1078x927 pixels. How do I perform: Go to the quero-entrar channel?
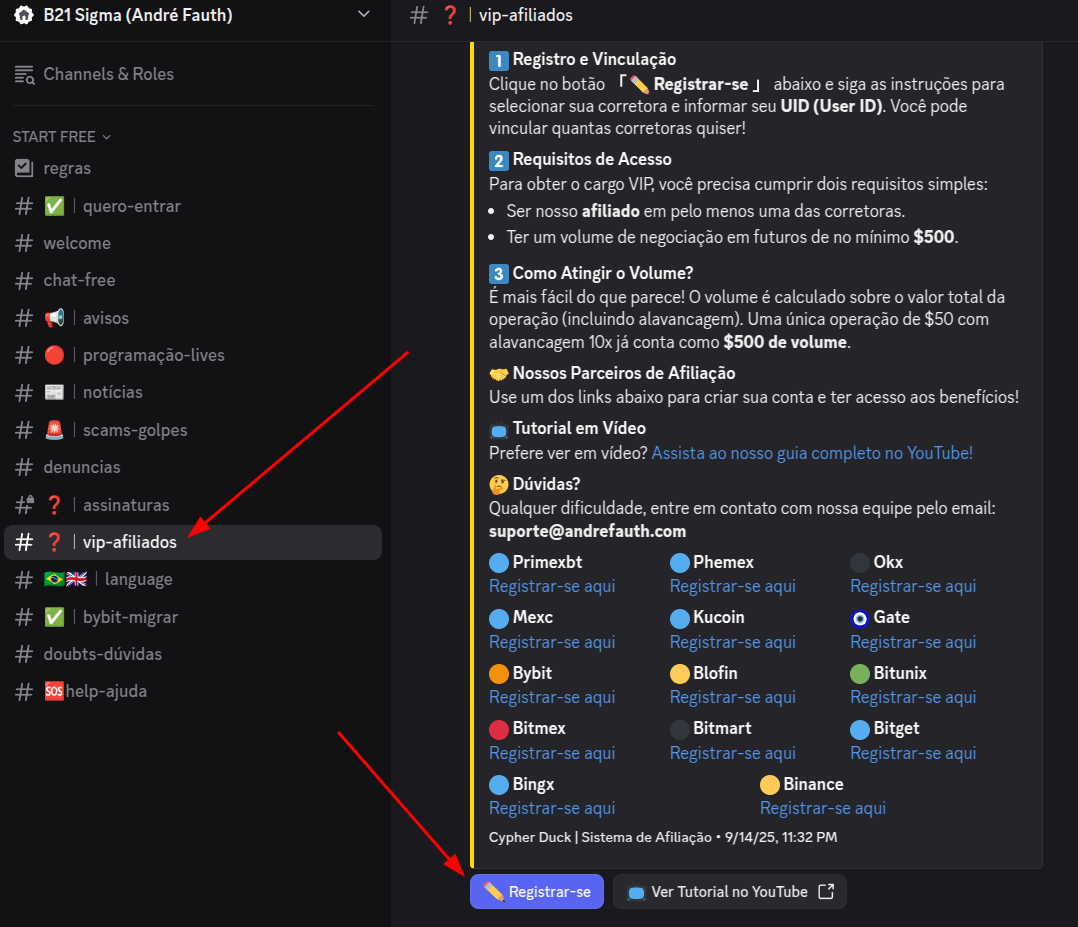coord(192,206)
